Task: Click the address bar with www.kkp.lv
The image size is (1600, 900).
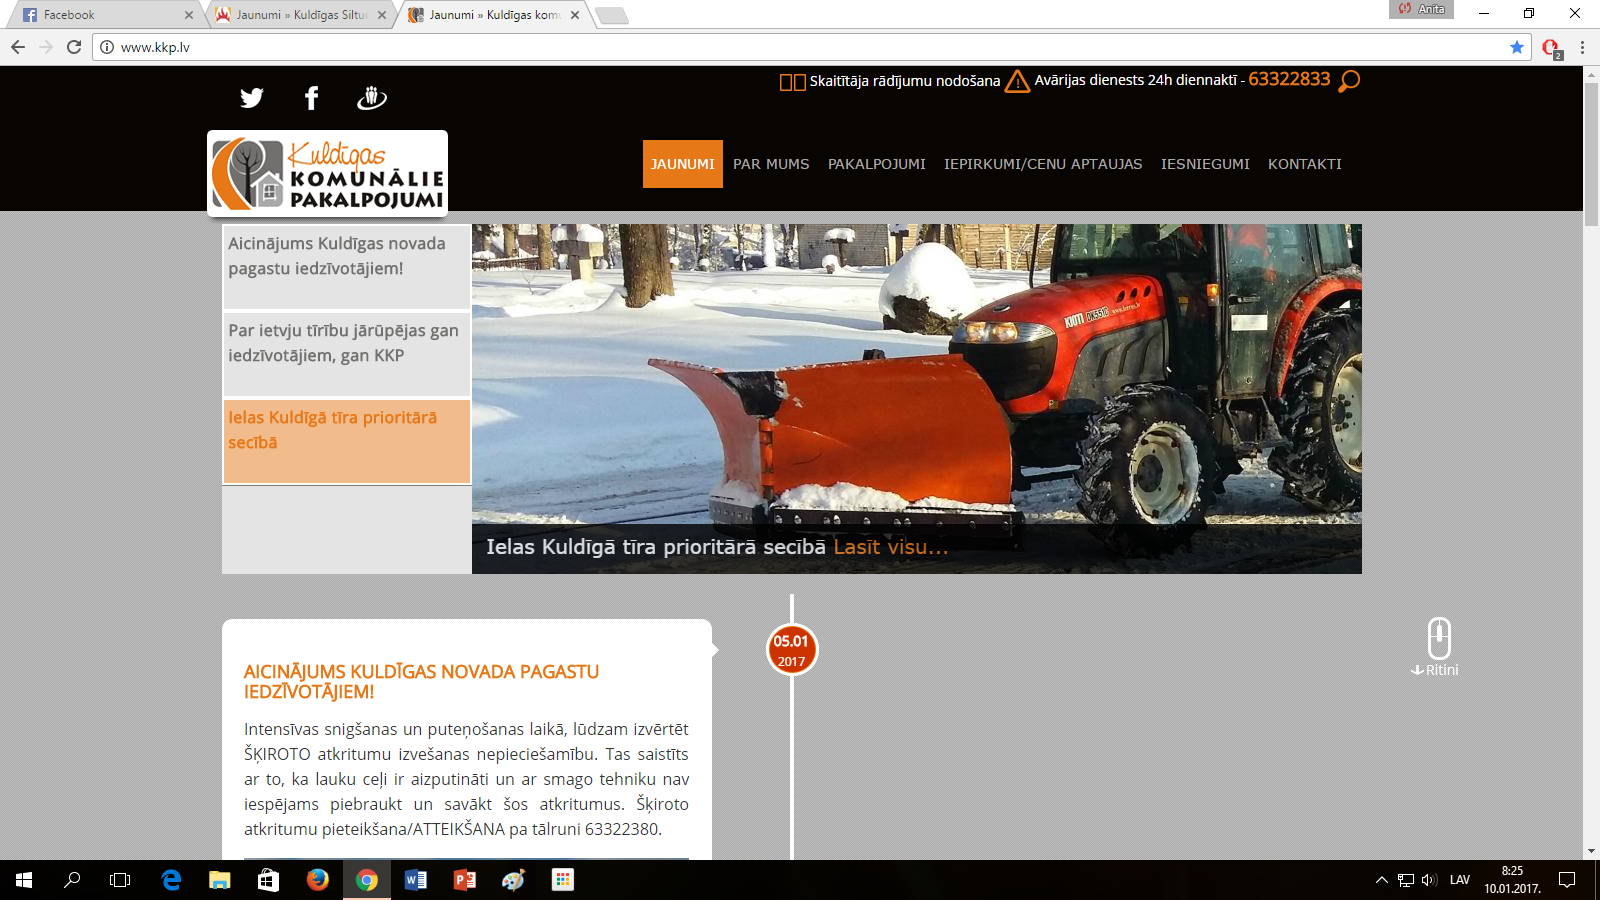Action: point(800,47)
